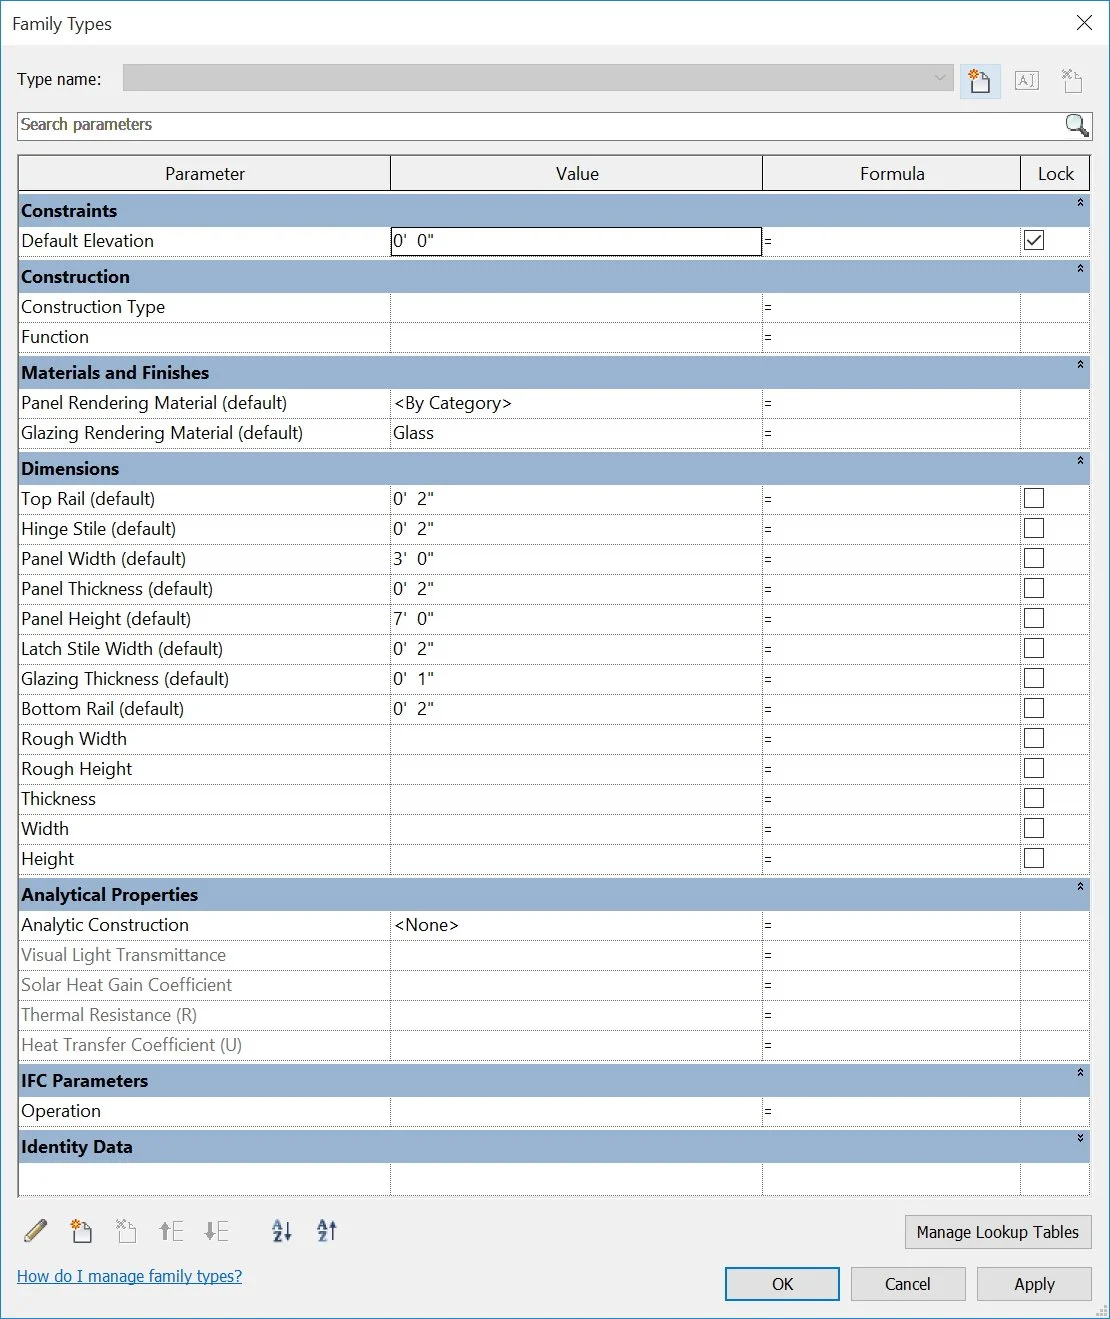Tick the Panel Width lock checkbox
Screen dimensions: 1110x1319
point(1034,558)
